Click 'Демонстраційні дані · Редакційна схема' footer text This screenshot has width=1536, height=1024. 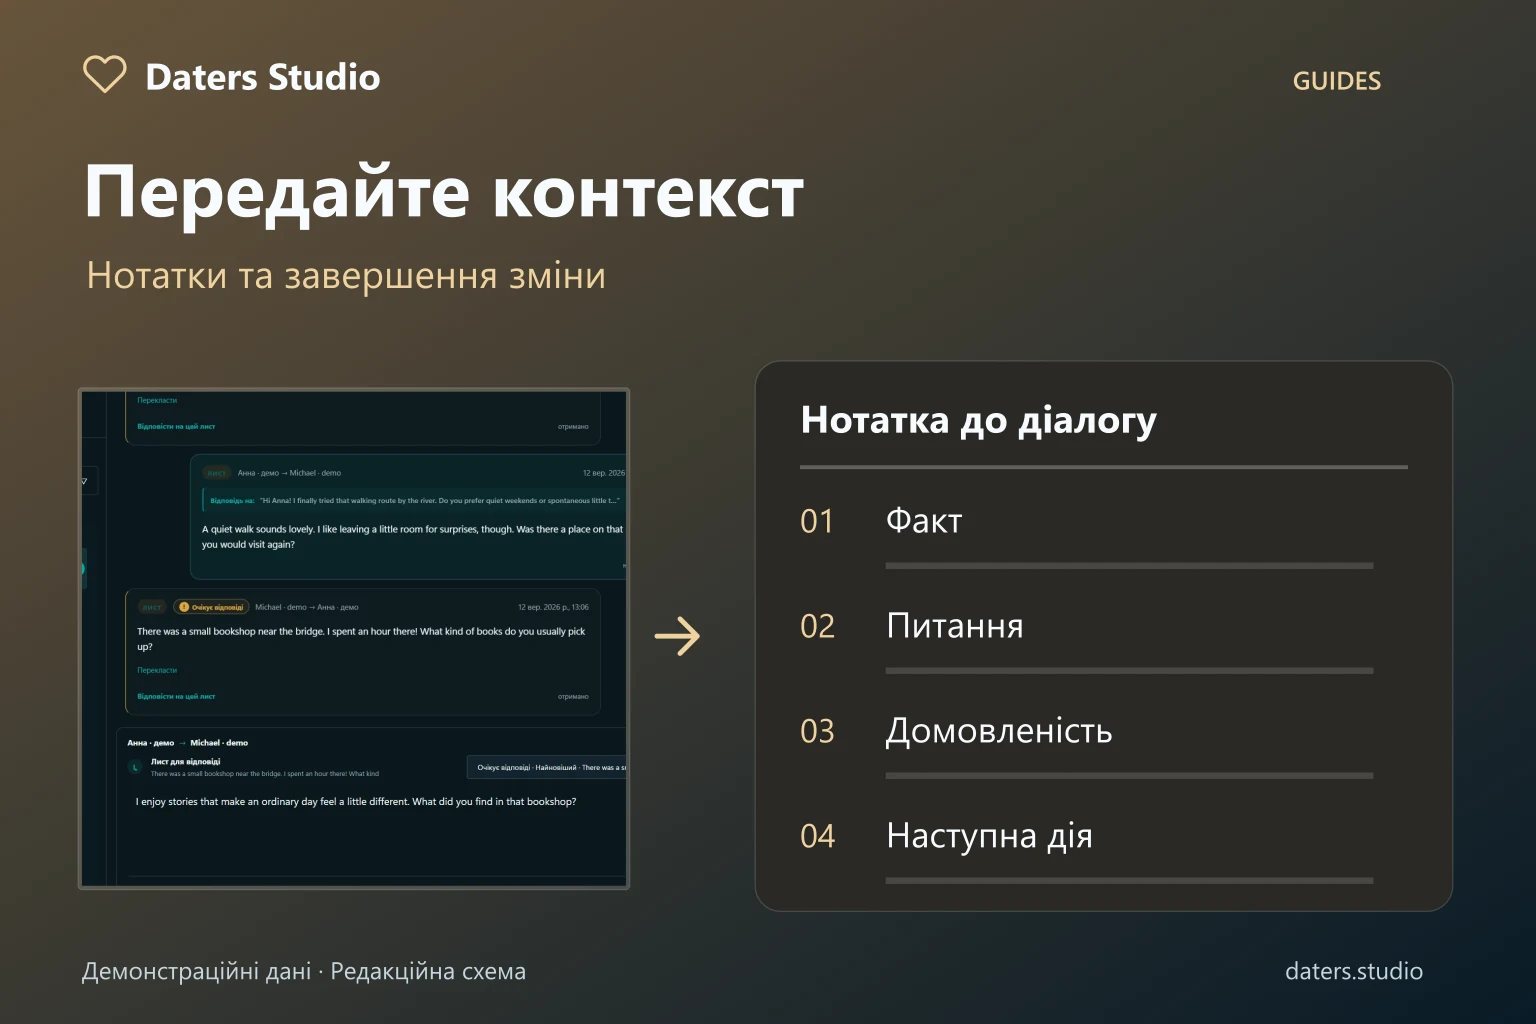(x=304, y=971)
